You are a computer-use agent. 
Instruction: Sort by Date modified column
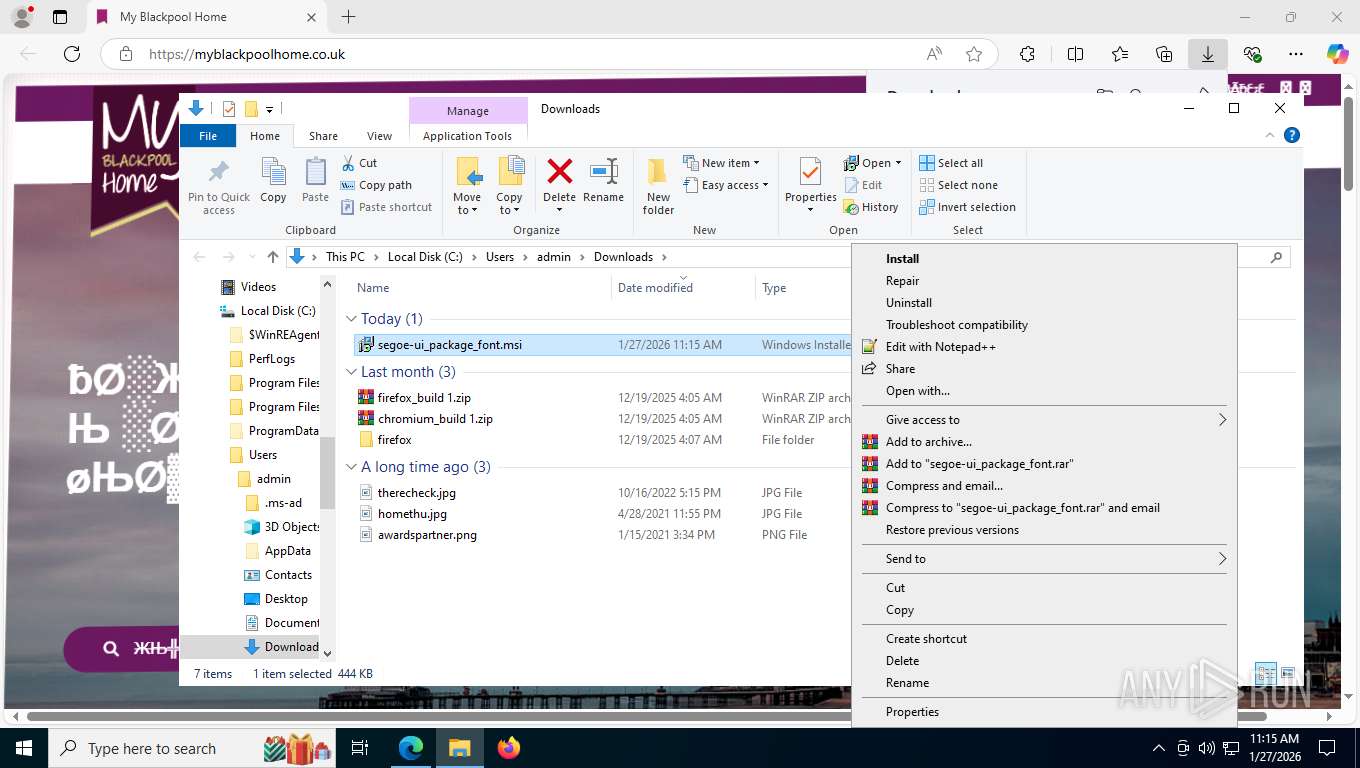[x=683, y=288]
